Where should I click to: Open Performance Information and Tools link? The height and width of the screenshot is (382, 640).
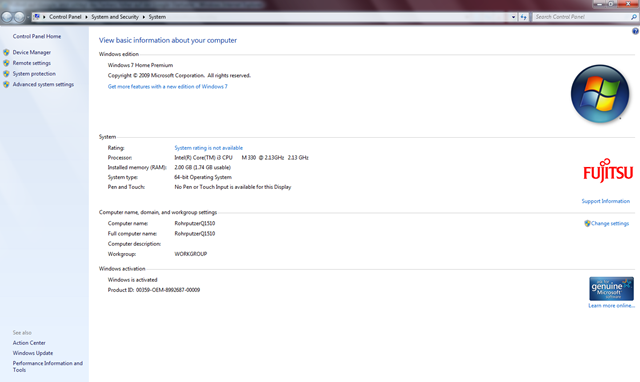click(x=47, y=366)
